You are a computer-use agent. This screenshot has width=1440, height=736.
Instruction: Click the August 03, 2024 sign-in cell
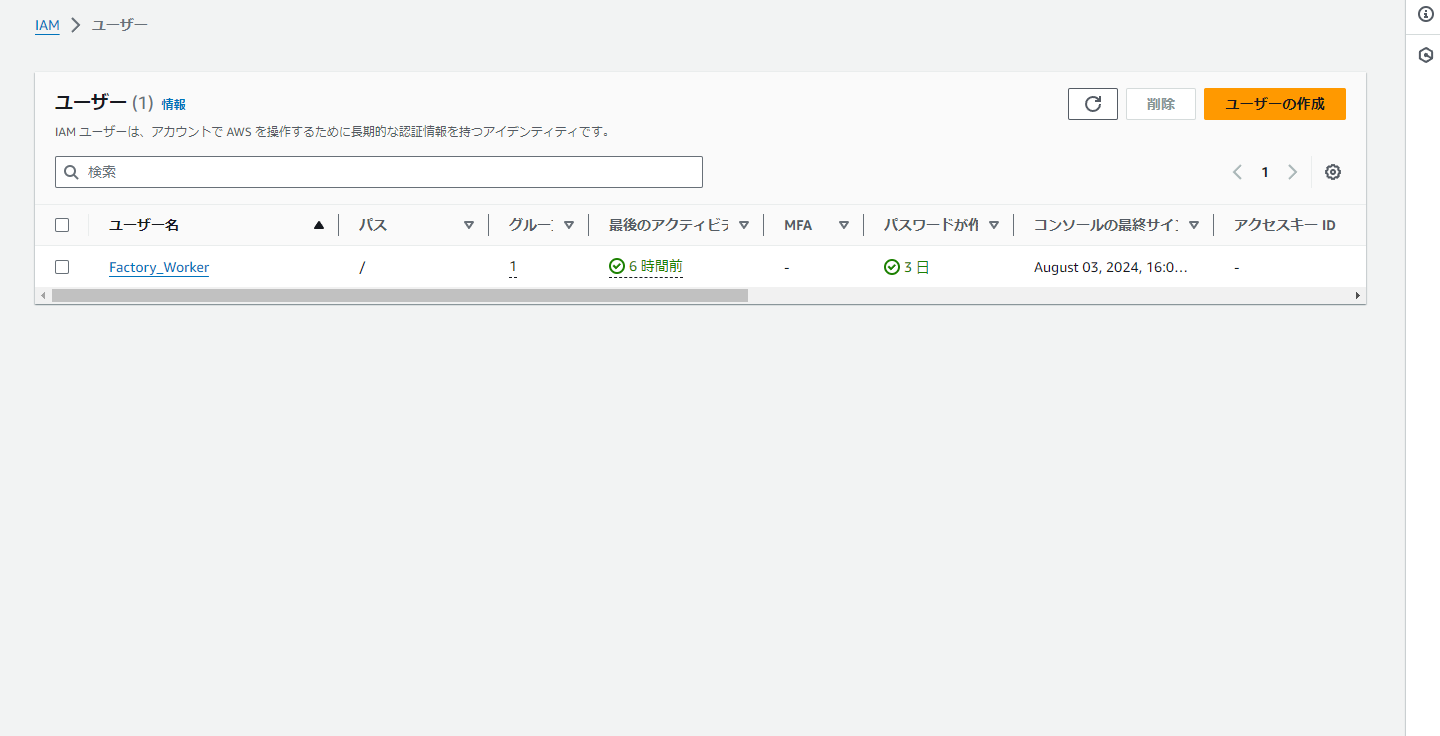pyautogui.click(x=1111, y=267)
